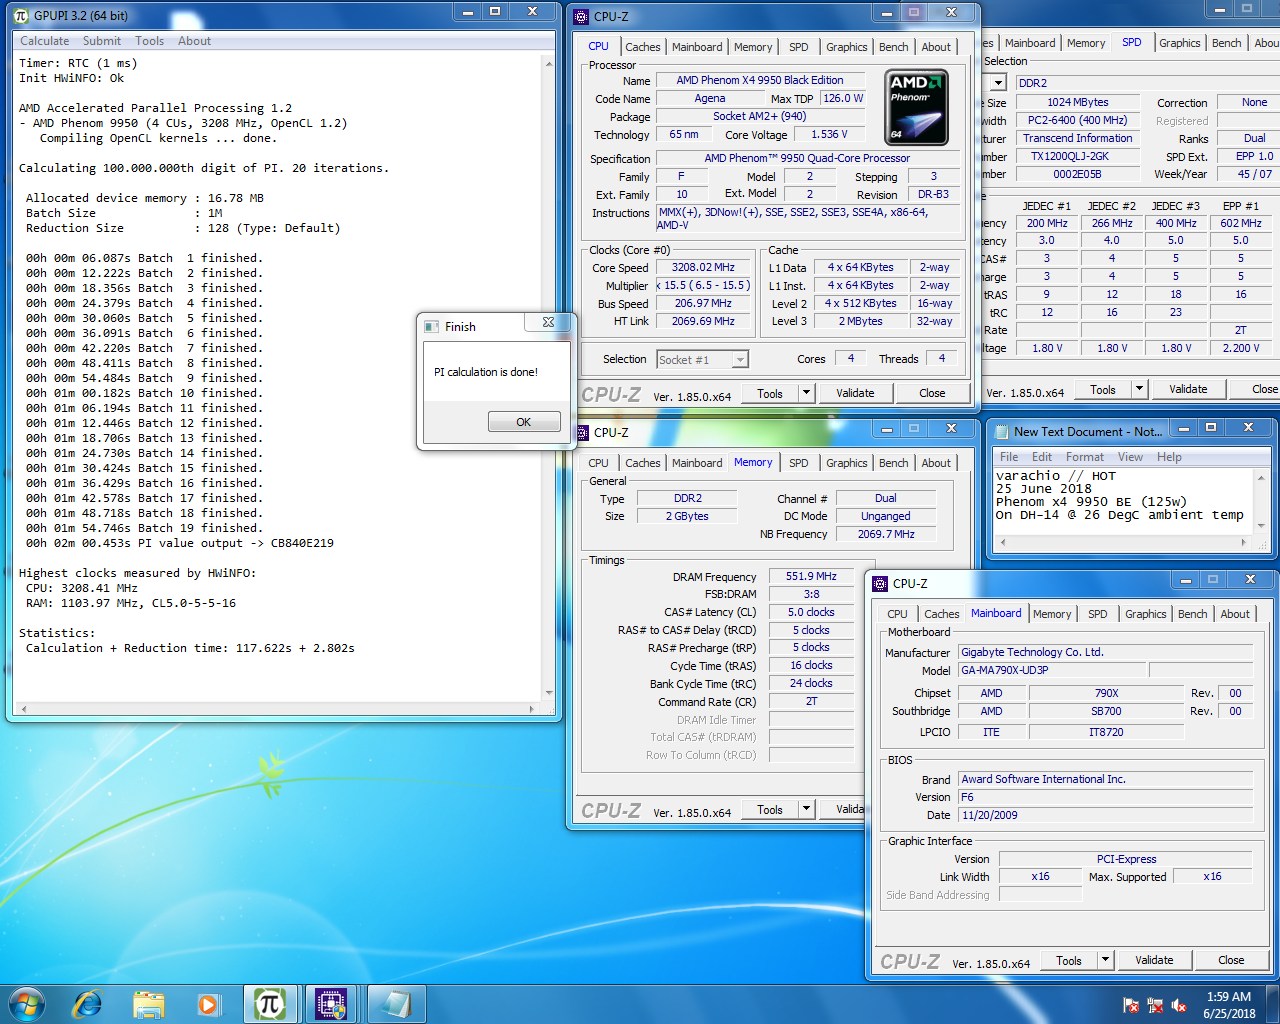Launch Internet Explorer from taskbar

(x=88, y=1004)
